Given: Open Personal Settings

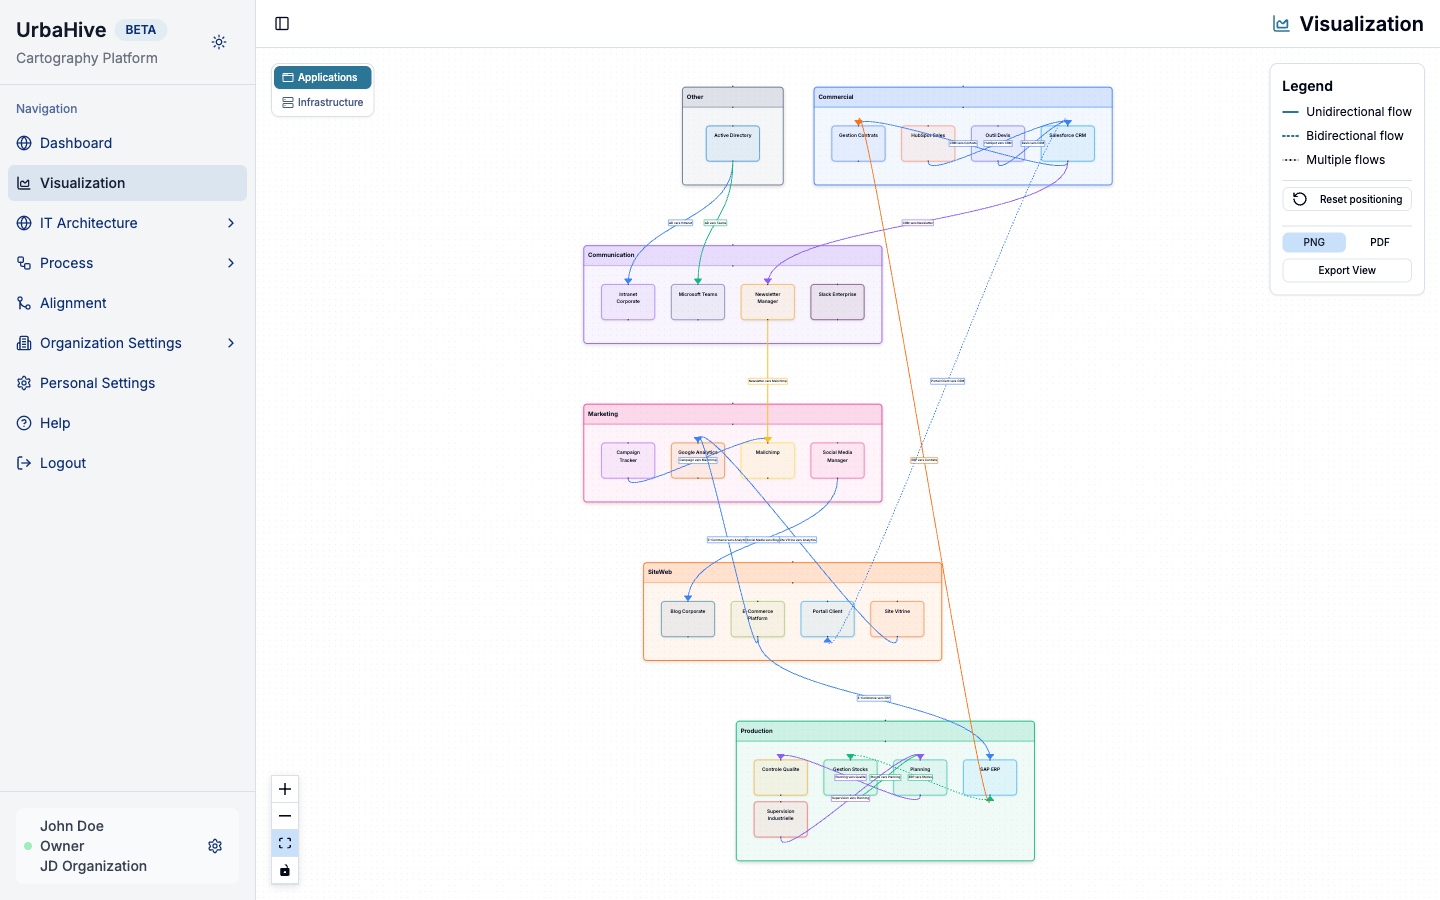Looking at the screenshot, I should pos(127,383).
